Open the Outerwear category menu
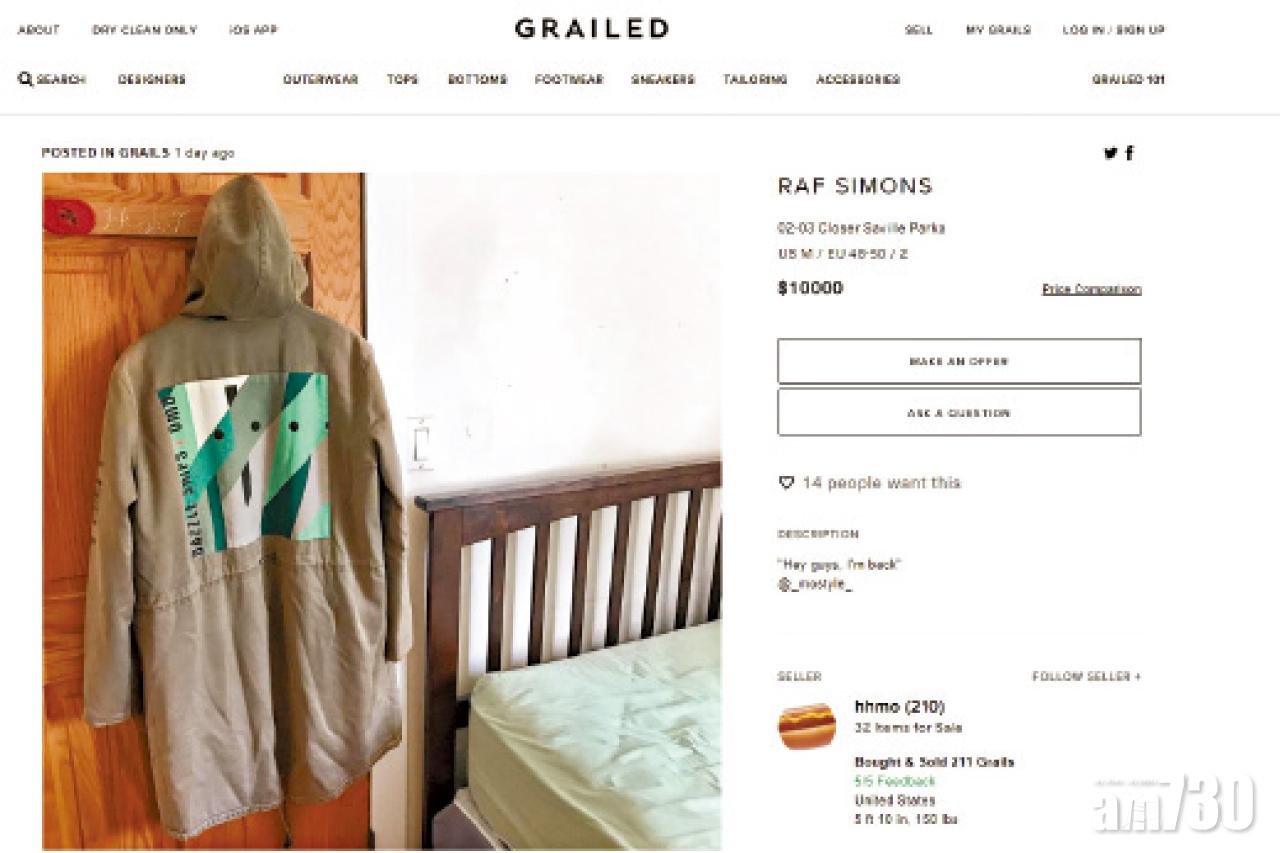 coord(320,79)
